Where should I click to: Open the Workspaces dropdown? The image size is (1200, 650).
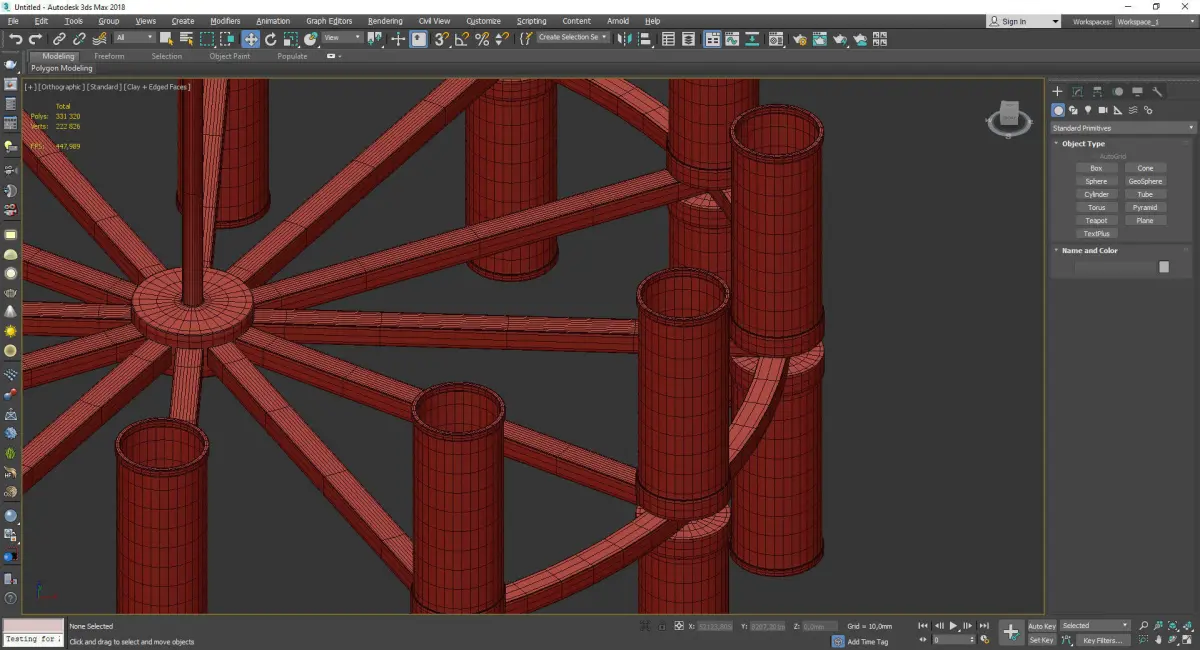(1155, 21)
